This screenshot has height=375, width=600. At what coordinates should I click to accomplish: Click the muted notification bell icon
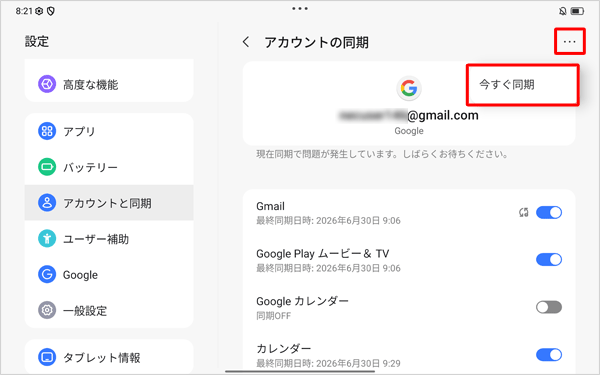tap(562, 11)
